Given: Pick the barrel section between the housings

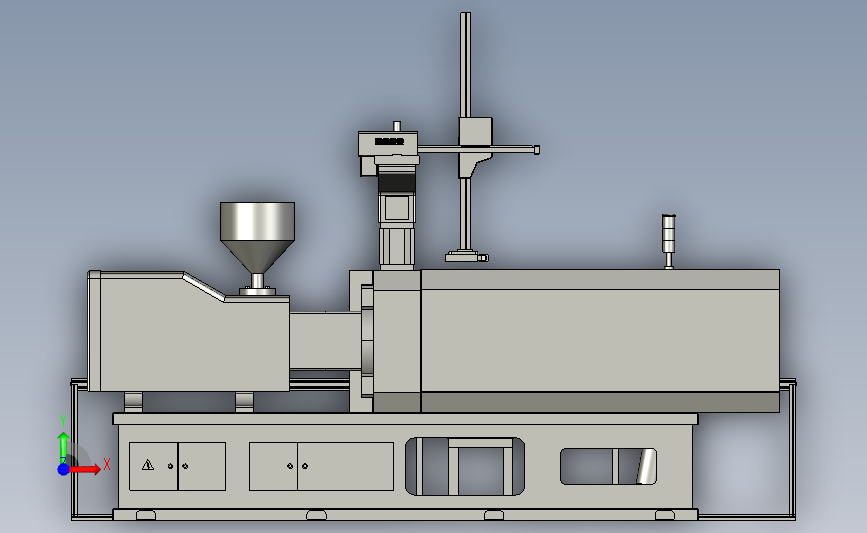Looking at the screenshot, I should [325, 341].
